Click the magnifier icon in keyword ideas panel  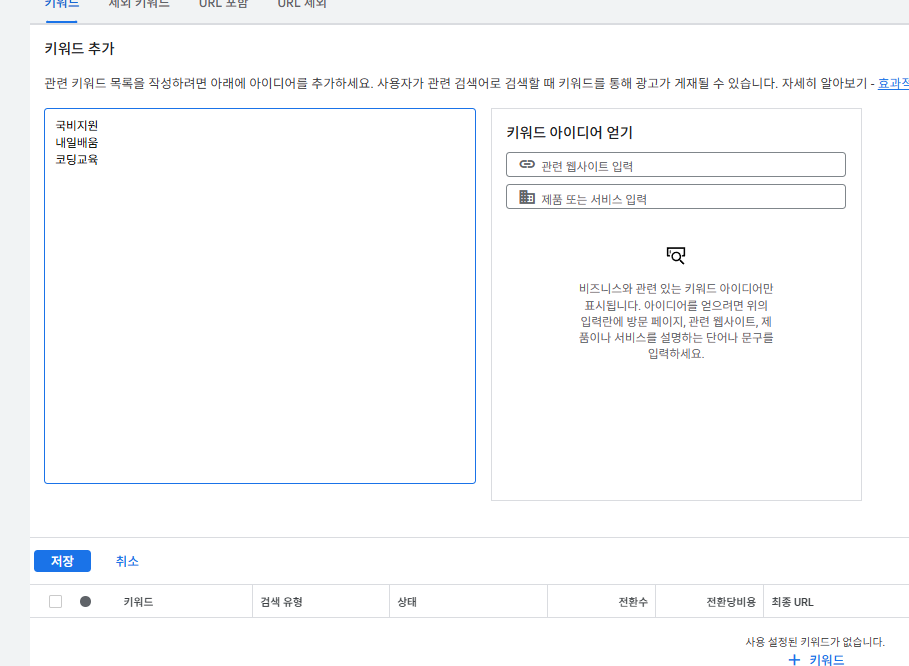tap(676, 255)
